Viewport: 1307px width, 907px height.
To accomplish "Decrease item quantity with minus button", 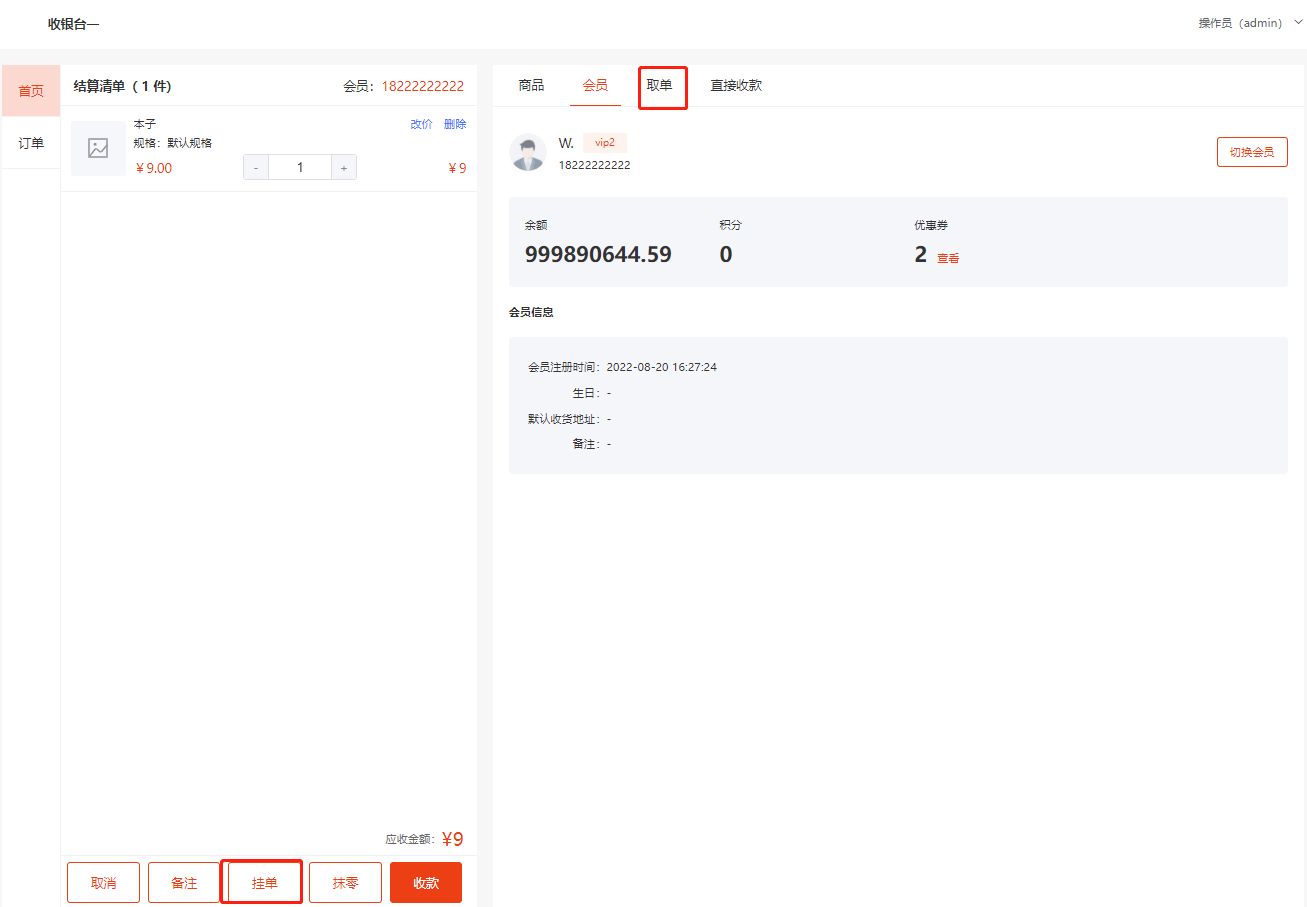I will click(x=256, y=168).
